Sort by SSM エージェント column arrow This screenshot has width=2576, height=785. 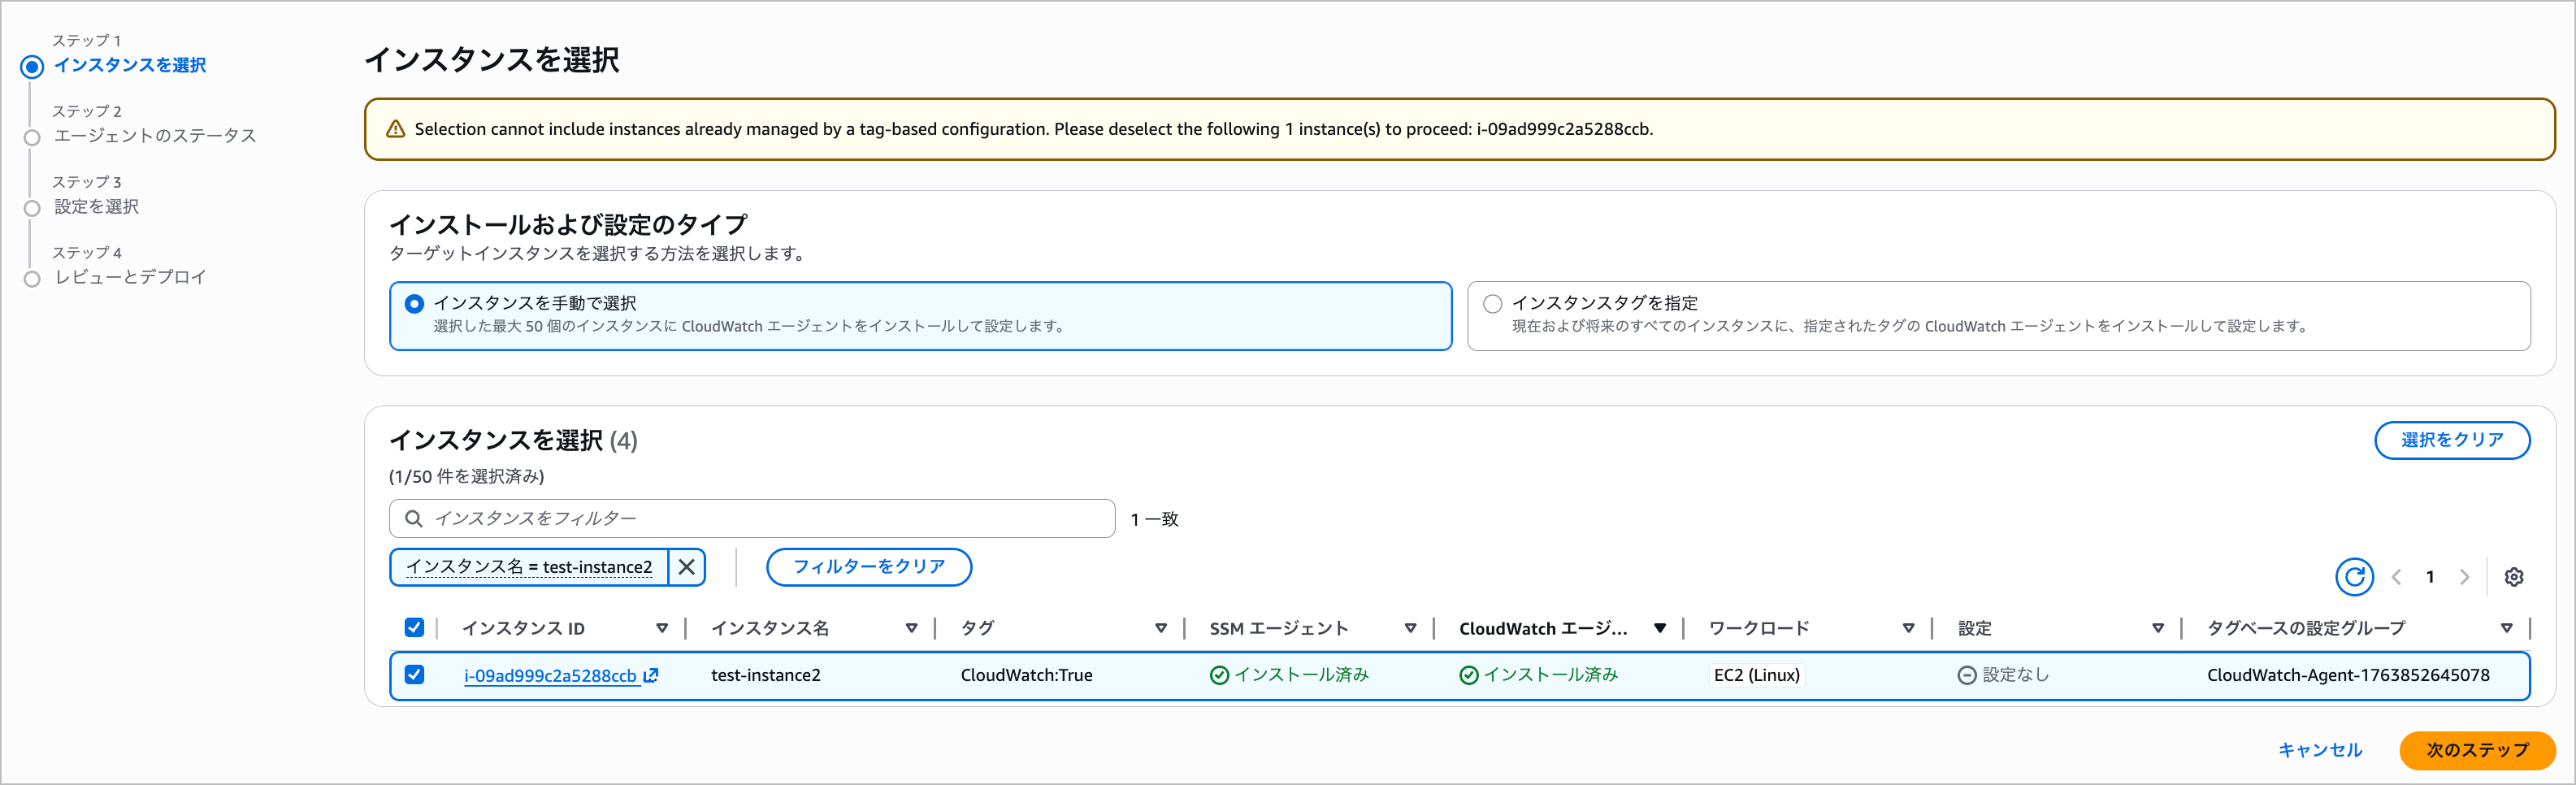[1410, 628]
